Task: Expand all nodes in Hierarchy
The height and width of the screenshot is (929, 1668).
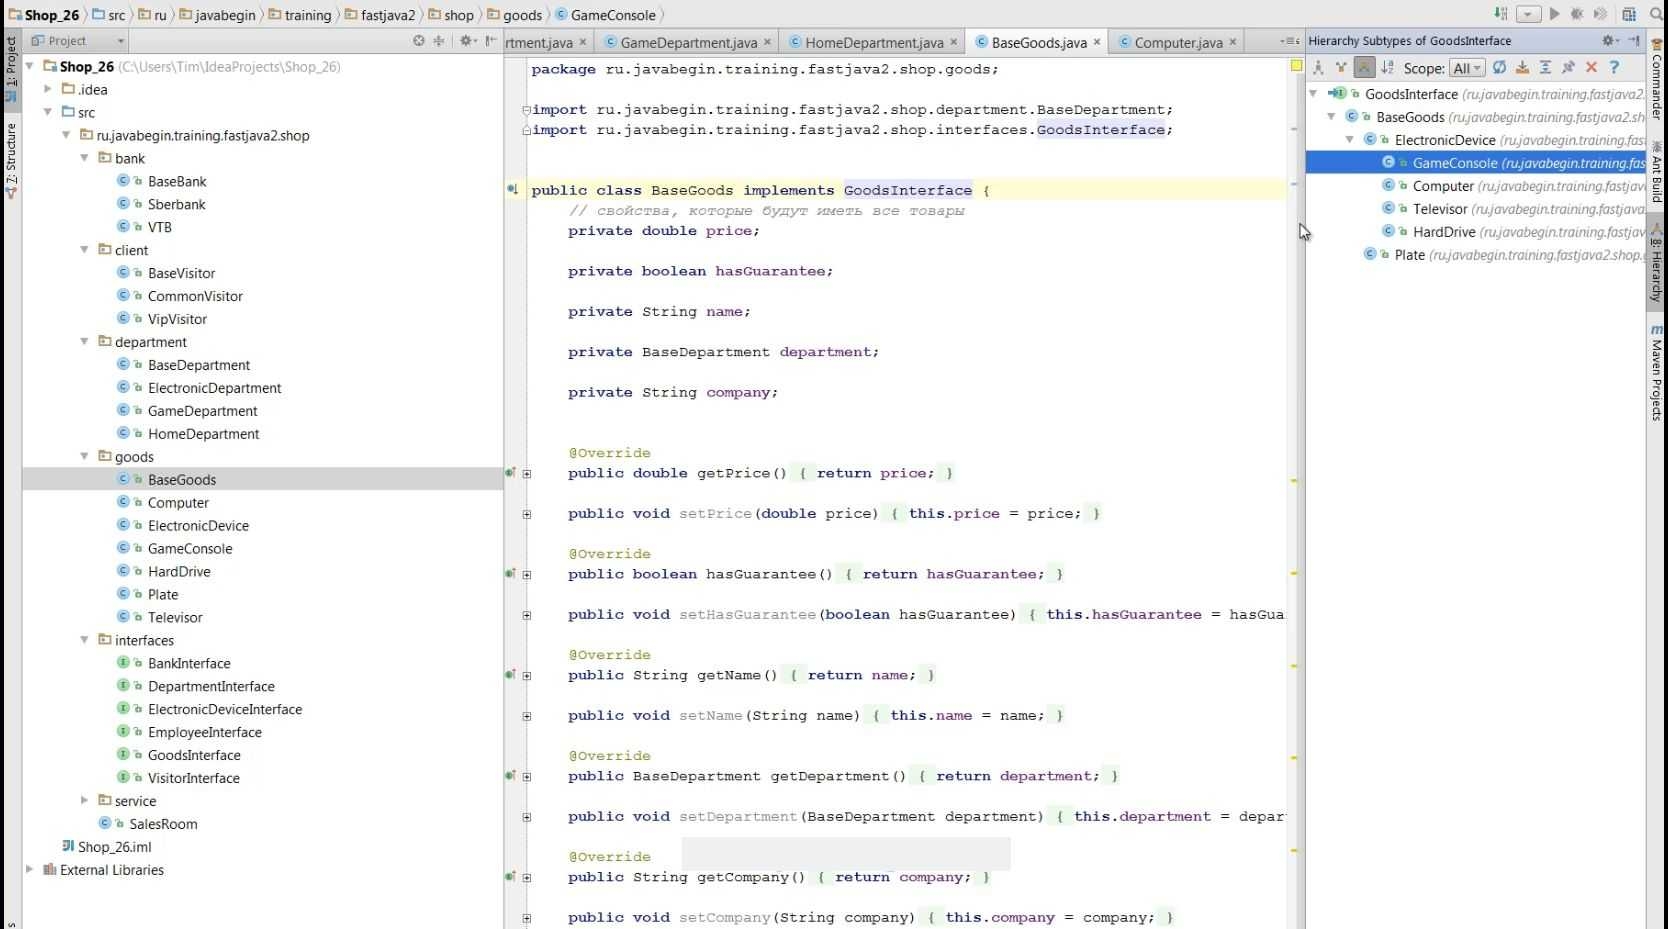Action: (1545, 67)
